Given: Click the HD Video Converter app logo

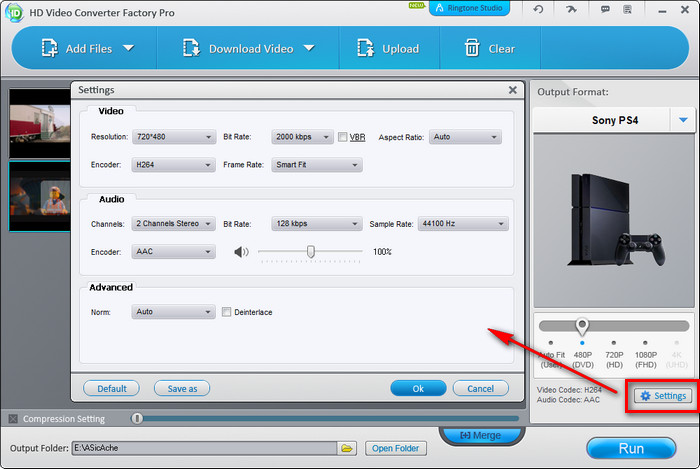Looking at the screenshot, I should 14,12.
